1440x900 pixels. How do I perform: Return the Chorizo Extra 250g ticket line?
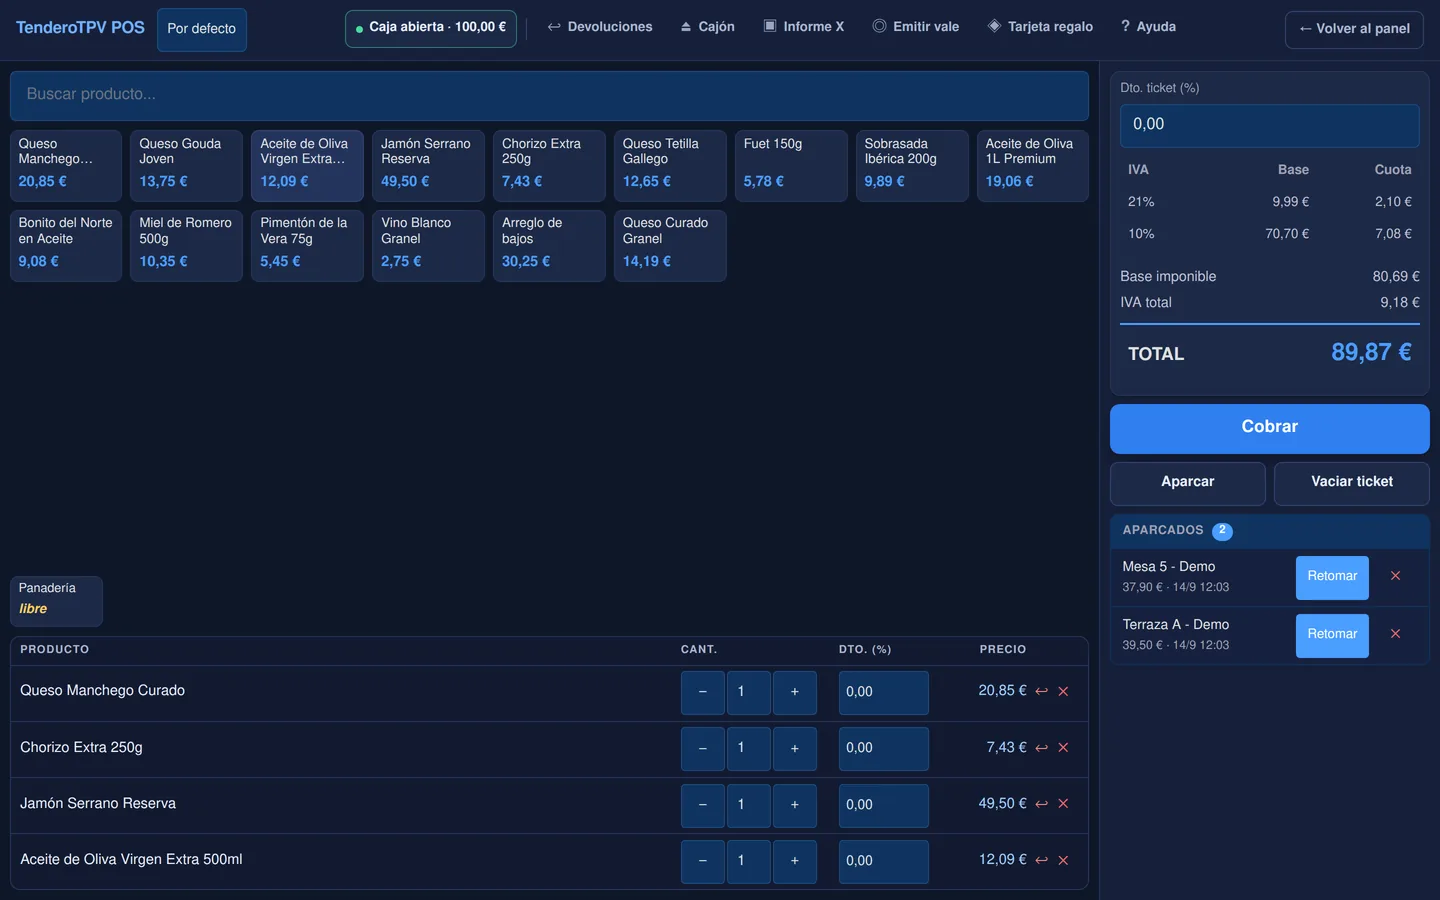coord(1041,748)
